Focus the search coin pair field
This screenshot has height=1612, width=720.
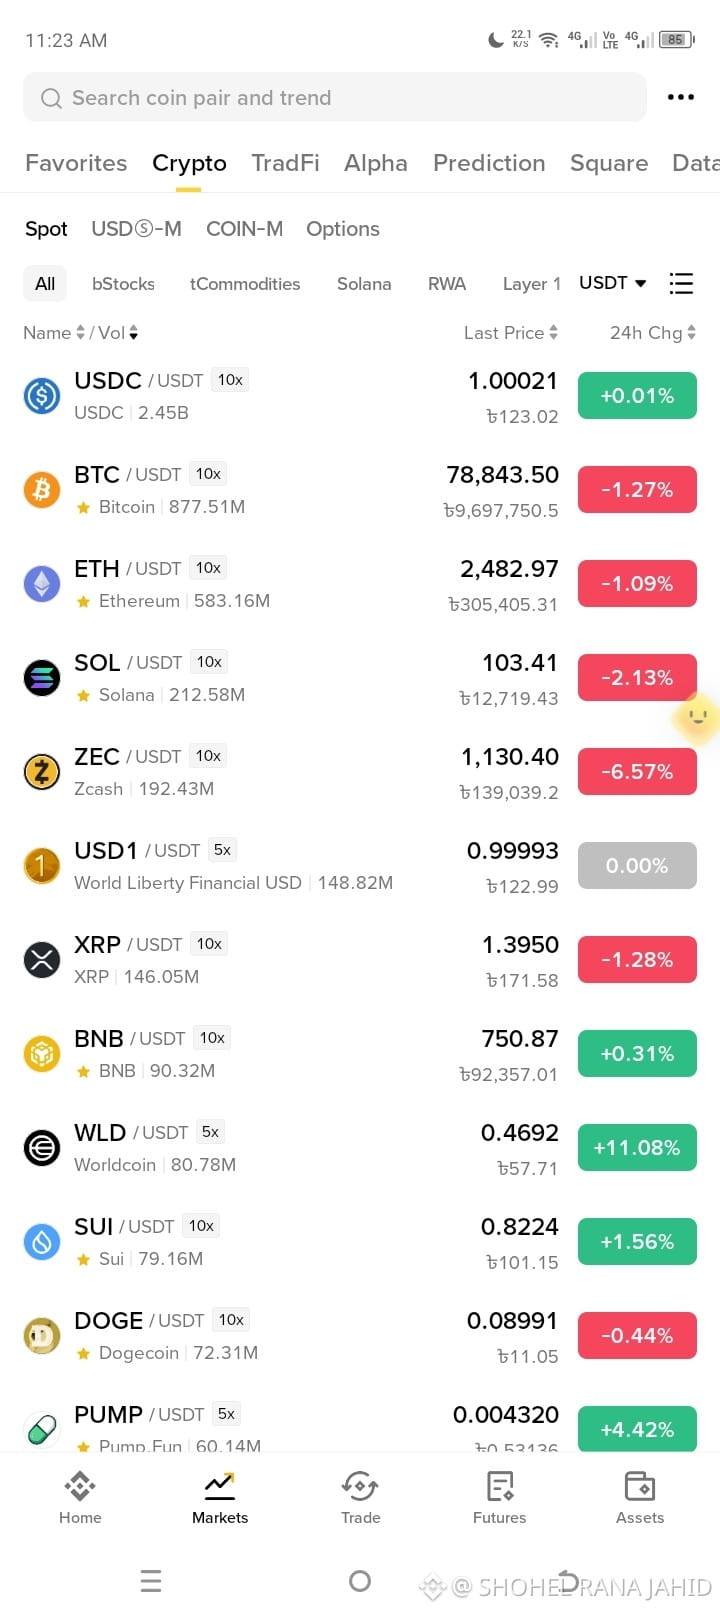[x=335, y=98]
